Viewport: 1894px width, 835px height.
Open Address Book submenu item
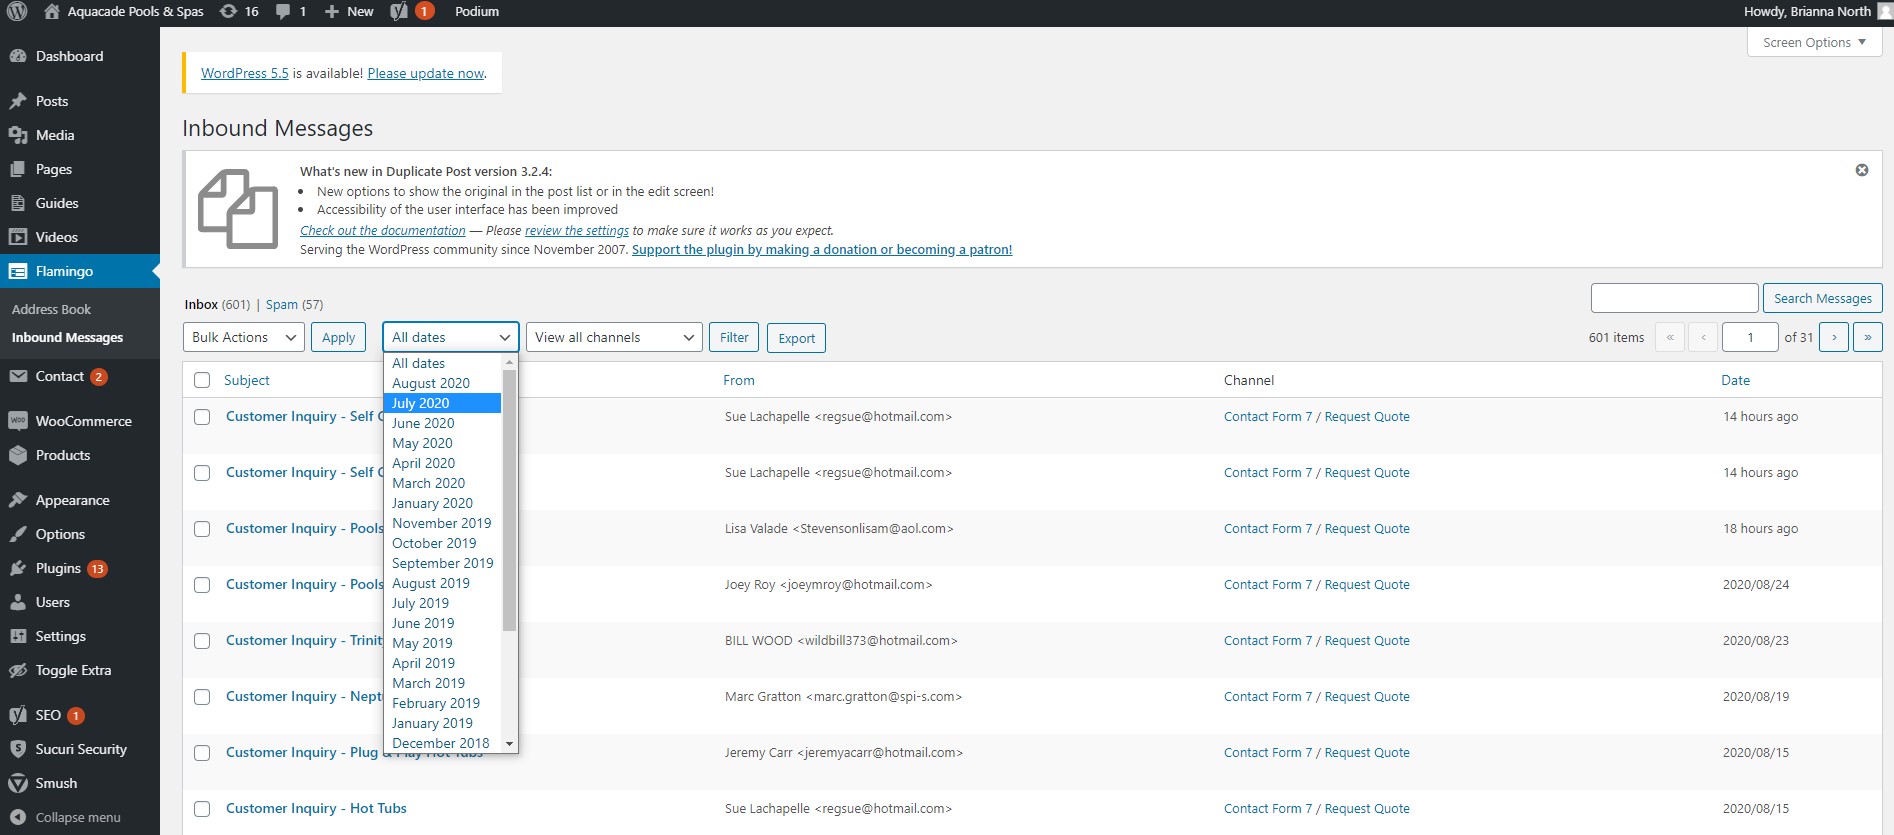pos(51,309)
